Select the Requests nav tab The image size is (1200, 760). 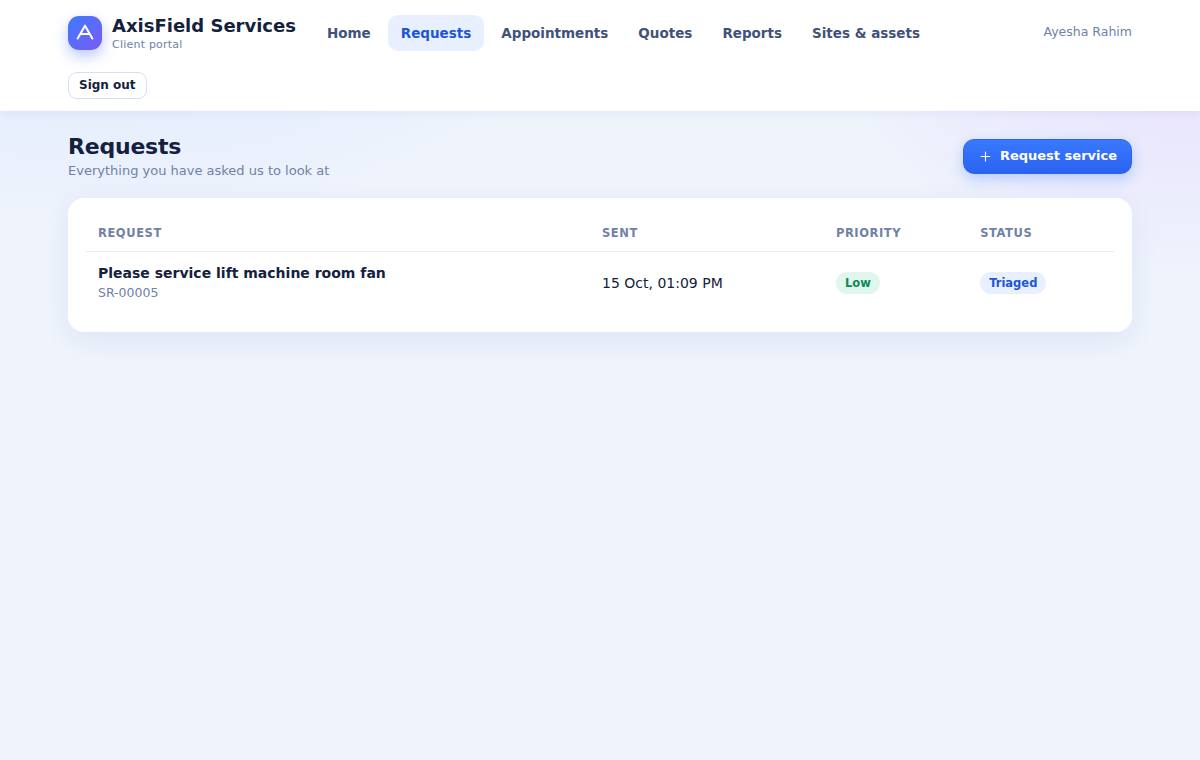click(436, 33)
